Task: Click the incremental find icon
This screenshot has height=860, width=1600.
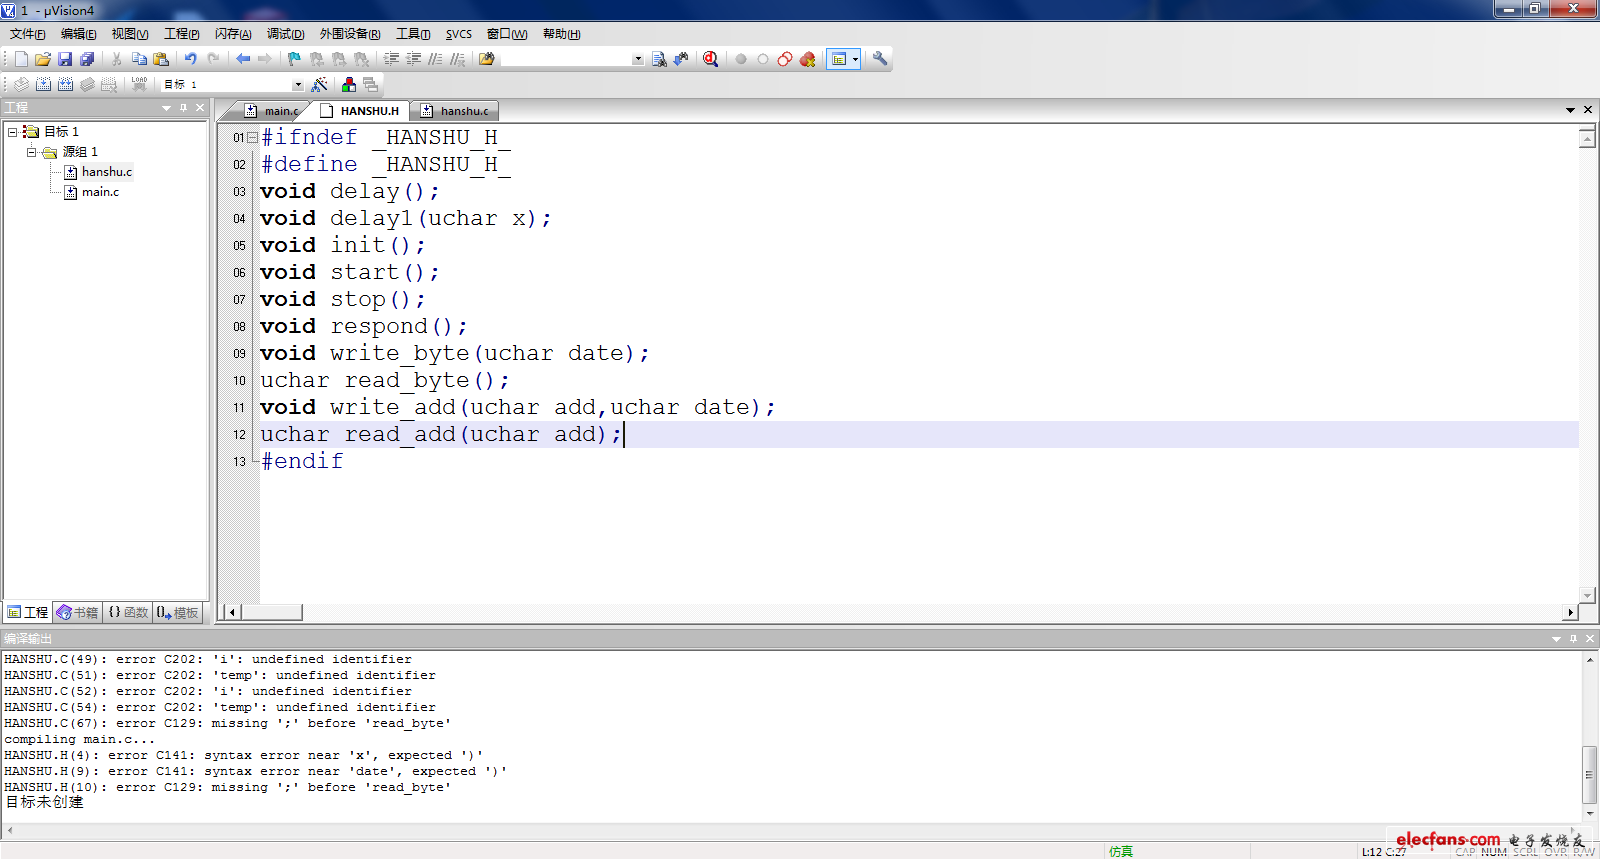Action: pos(681,59)
